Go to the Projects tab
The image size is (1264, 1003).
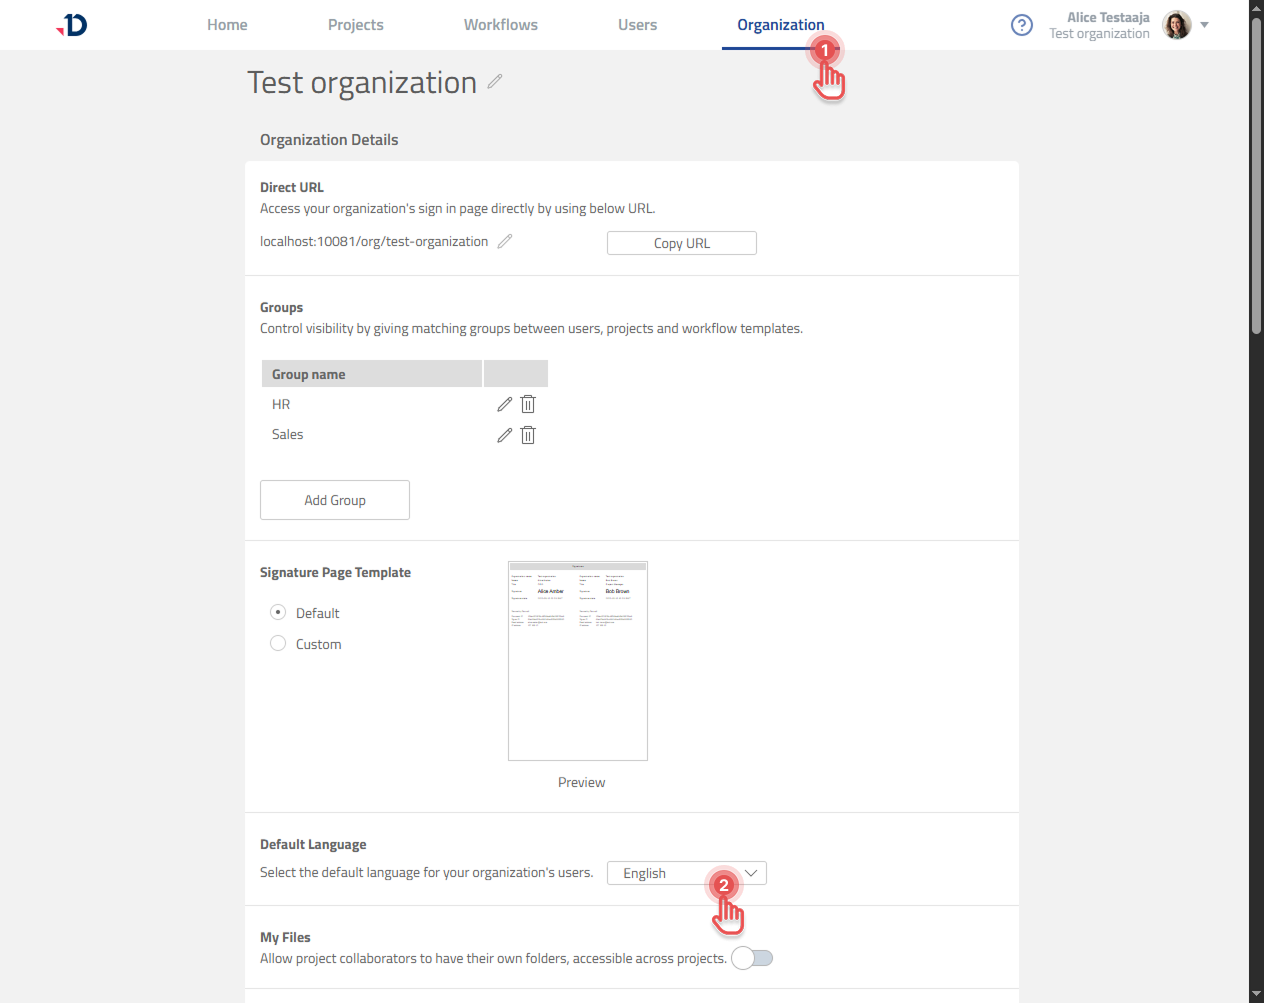355,25
